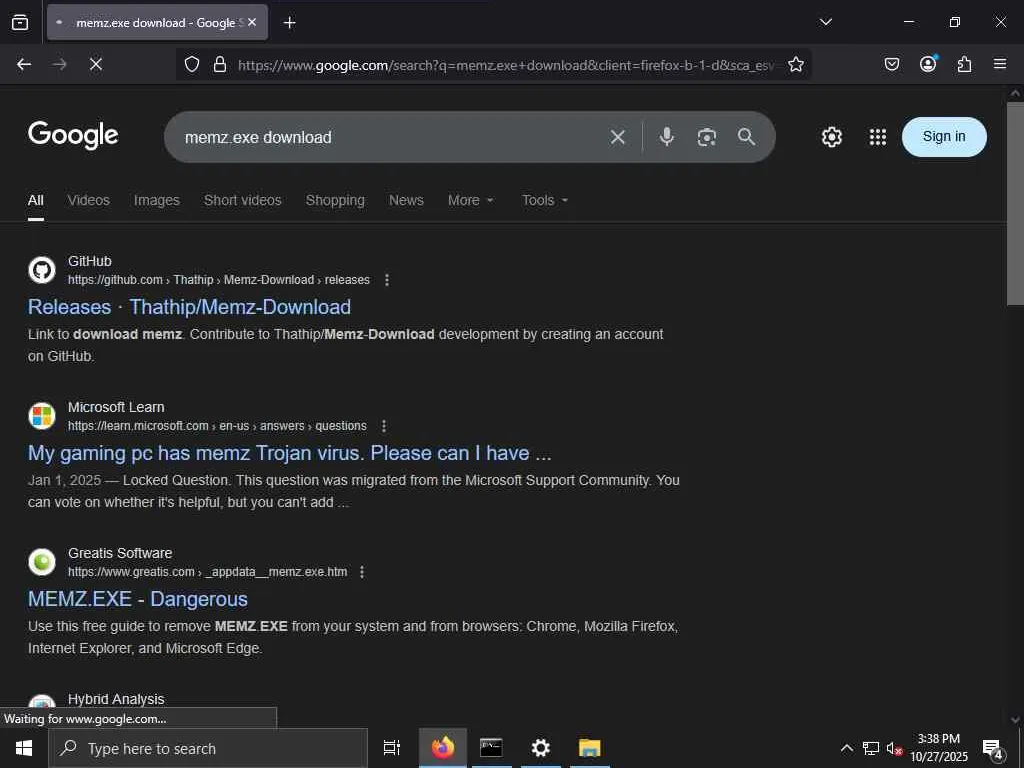The image size is (1024, 768).
Task: Open Task View on the taskbar
Action: [392, 748]
